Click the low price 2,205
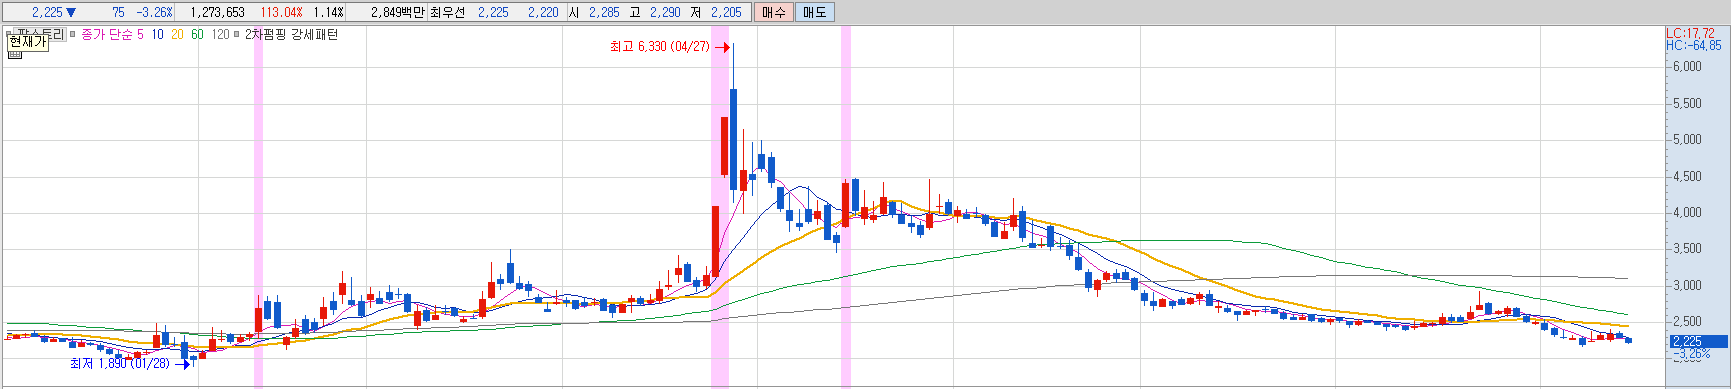1731x389 pixels. point(726,12)
